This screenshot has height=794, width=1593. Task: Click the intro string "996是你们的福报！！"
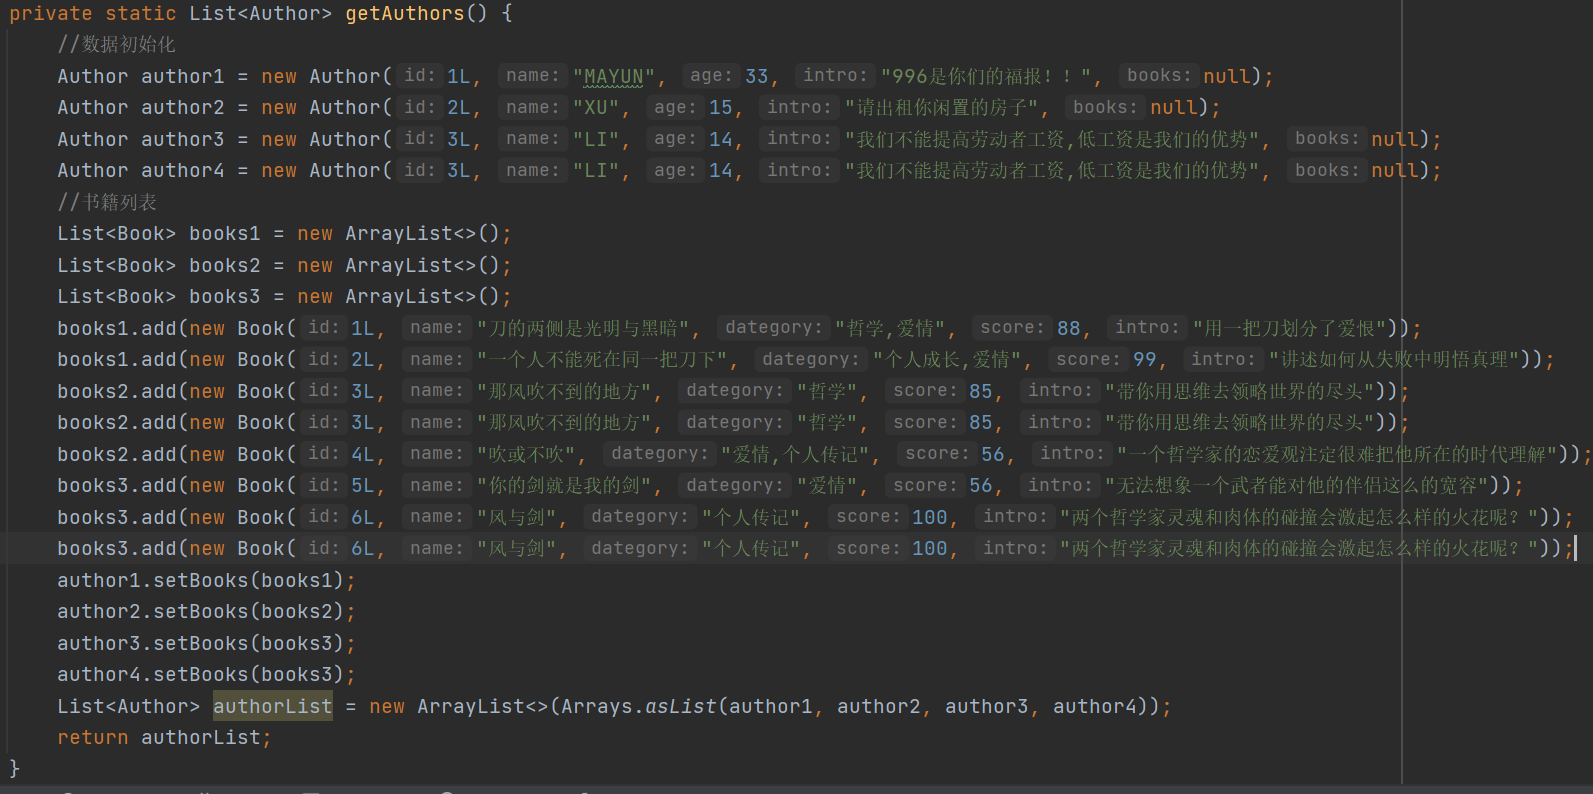click(x=986, y=76)
